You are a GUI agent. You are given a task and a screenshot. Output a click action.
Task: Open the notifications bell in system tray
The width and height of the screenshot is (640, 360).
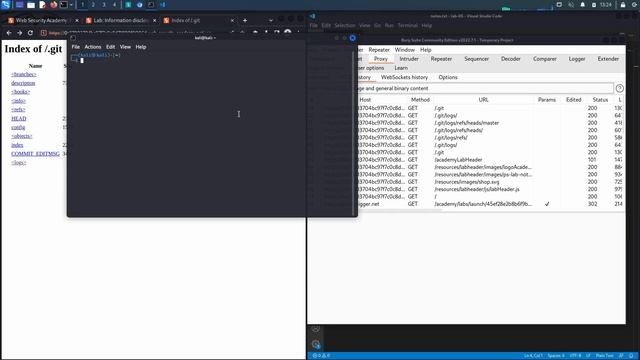coord(582,5)
